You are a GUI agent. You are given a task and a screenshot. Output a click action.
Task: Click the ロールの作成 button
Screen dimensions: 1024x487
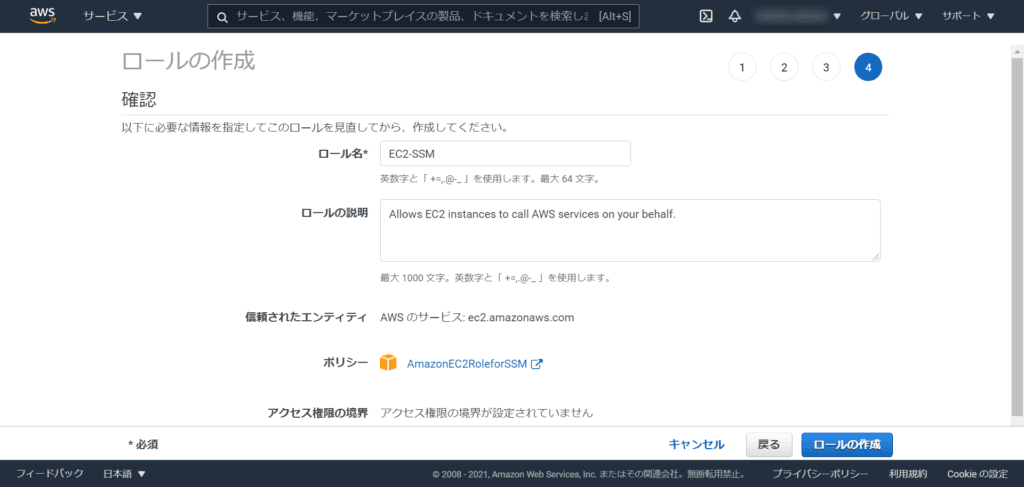pyautogui.click(x=846, y=444)
